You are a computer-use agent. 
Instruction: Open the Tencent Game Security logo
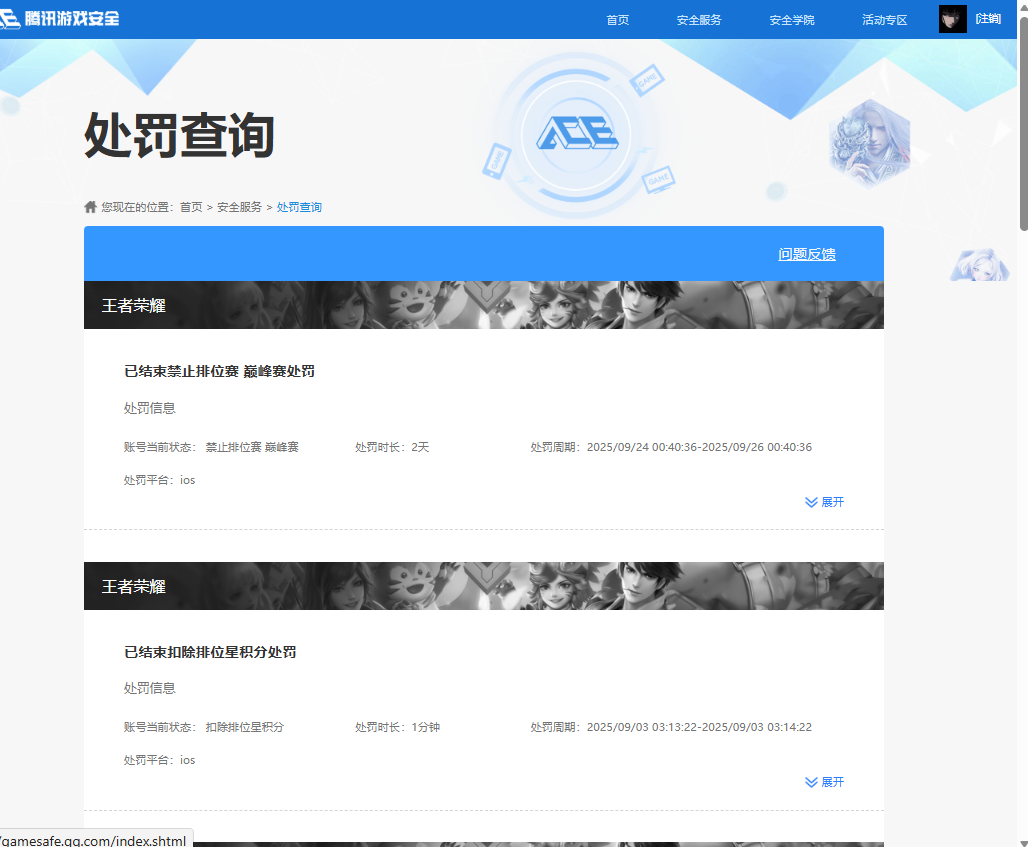pyautogui.click(x=60, y=18)
